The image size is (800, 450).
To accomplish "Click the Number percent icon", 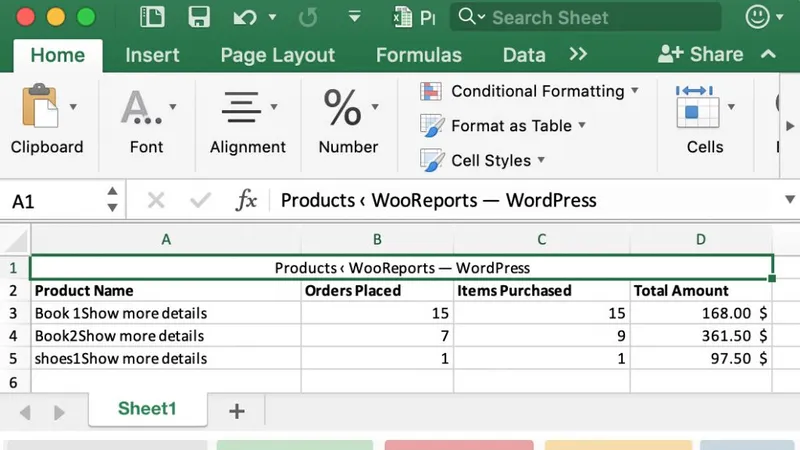I will point(342,107).
